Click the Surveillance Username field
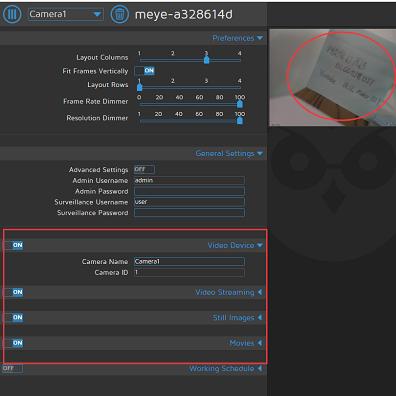The height and width of the screenshot is (396, 396). 189,202
